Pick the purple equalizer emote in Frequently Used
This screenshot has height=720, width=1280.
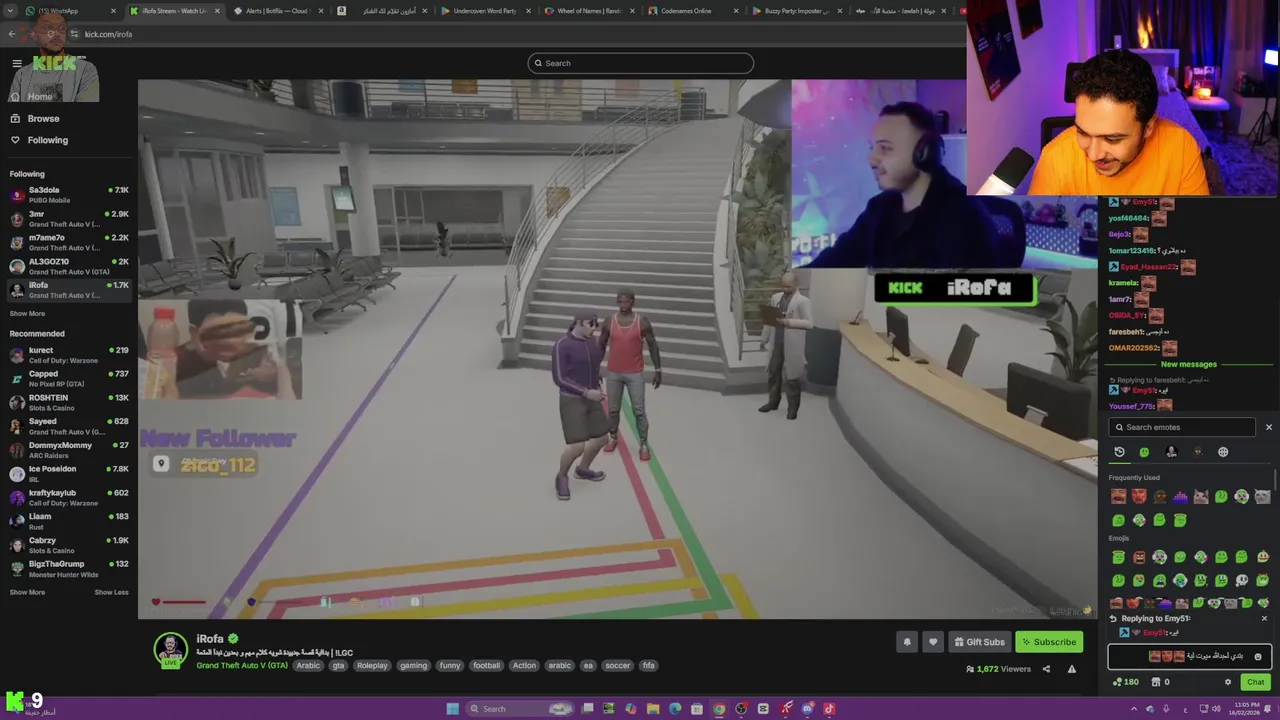(x=1180, y=496)
